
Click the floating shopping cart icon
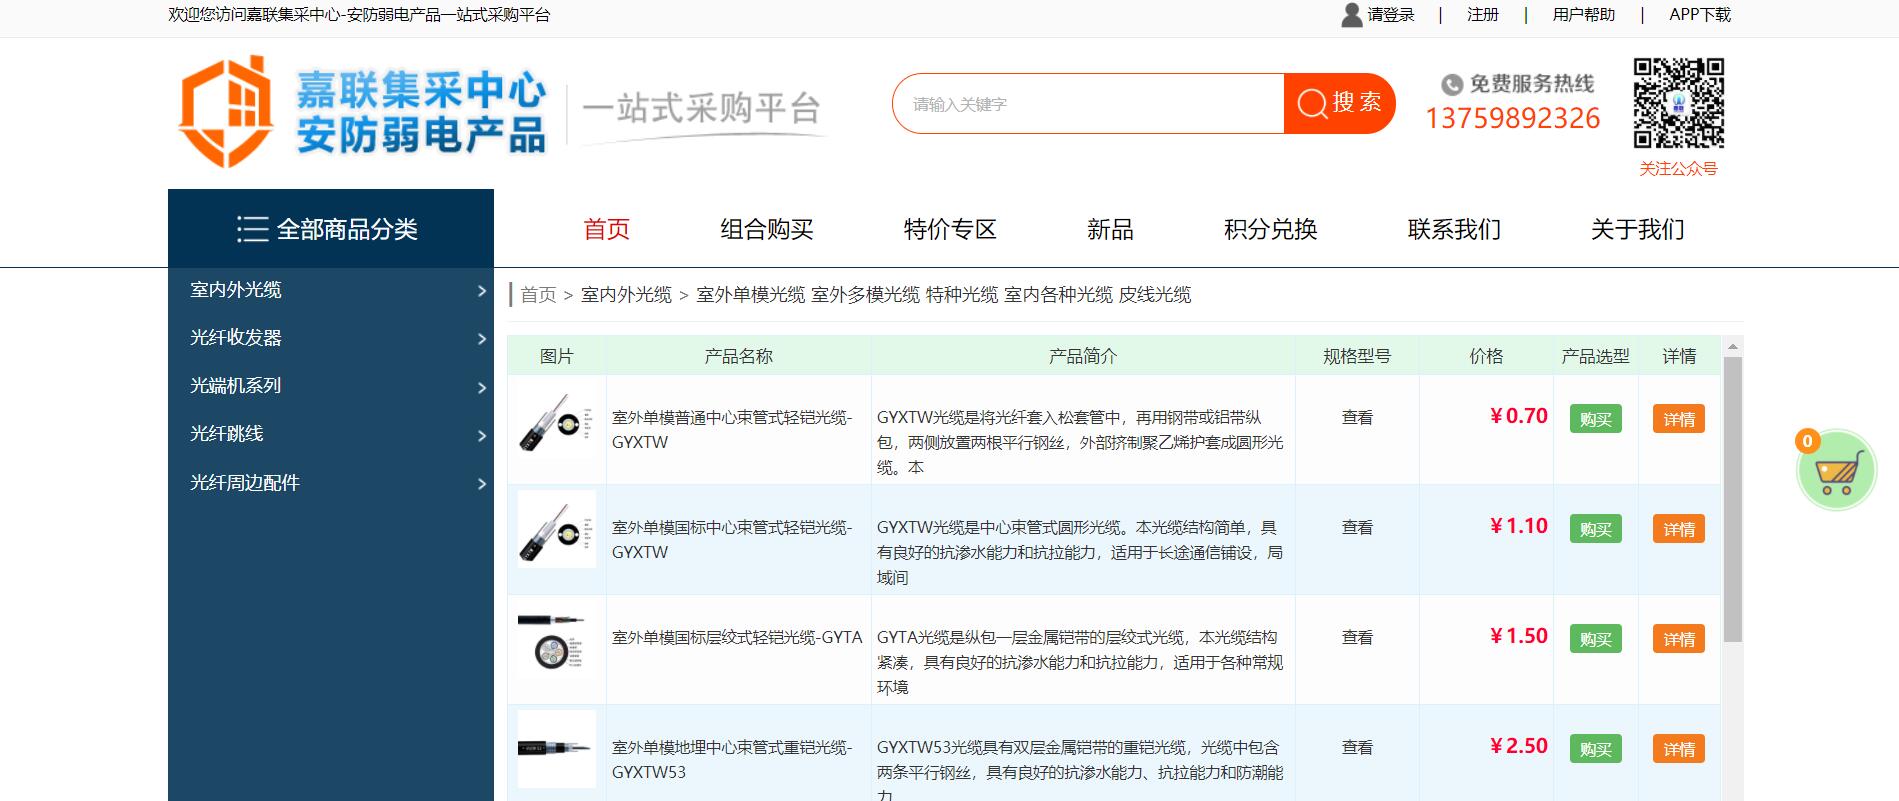coord(1837,471)
